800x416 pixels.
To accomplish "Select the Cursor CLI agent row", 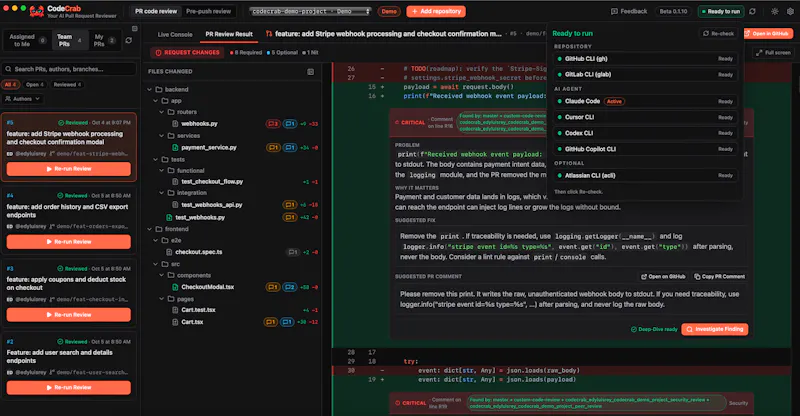I will 645,117.
